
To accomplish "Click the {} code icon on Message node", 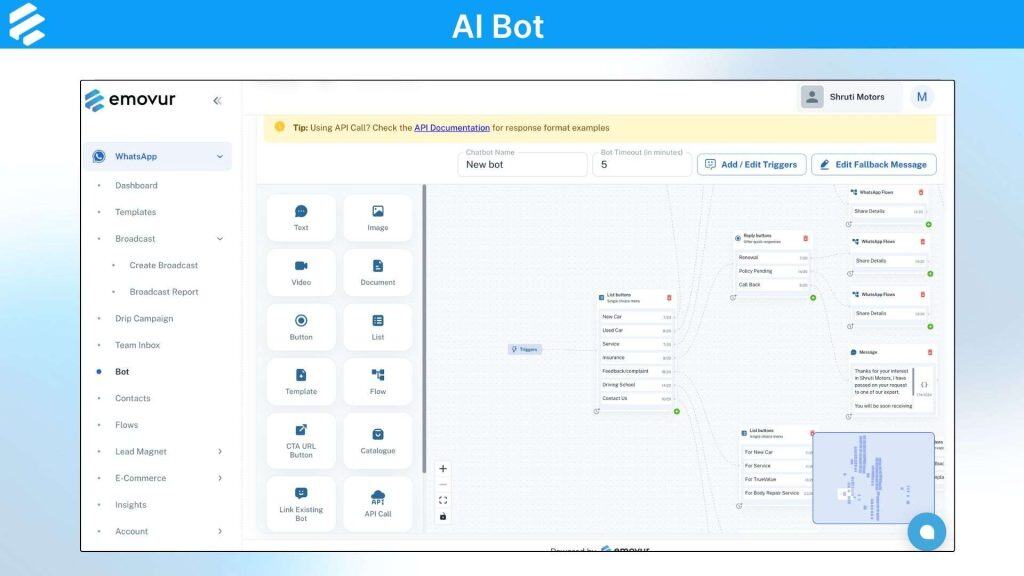I will (925, 384).
